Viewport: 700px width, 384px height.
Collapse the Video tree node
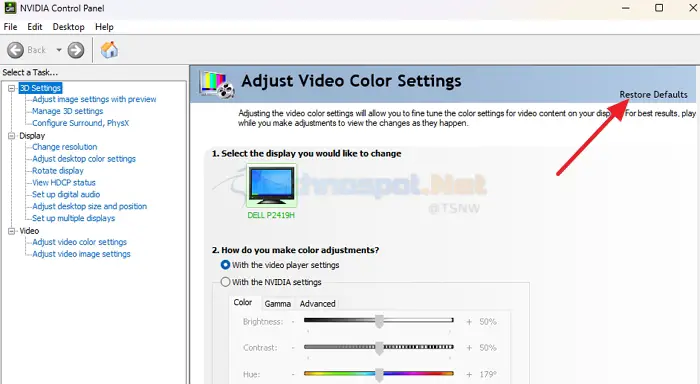12,231
